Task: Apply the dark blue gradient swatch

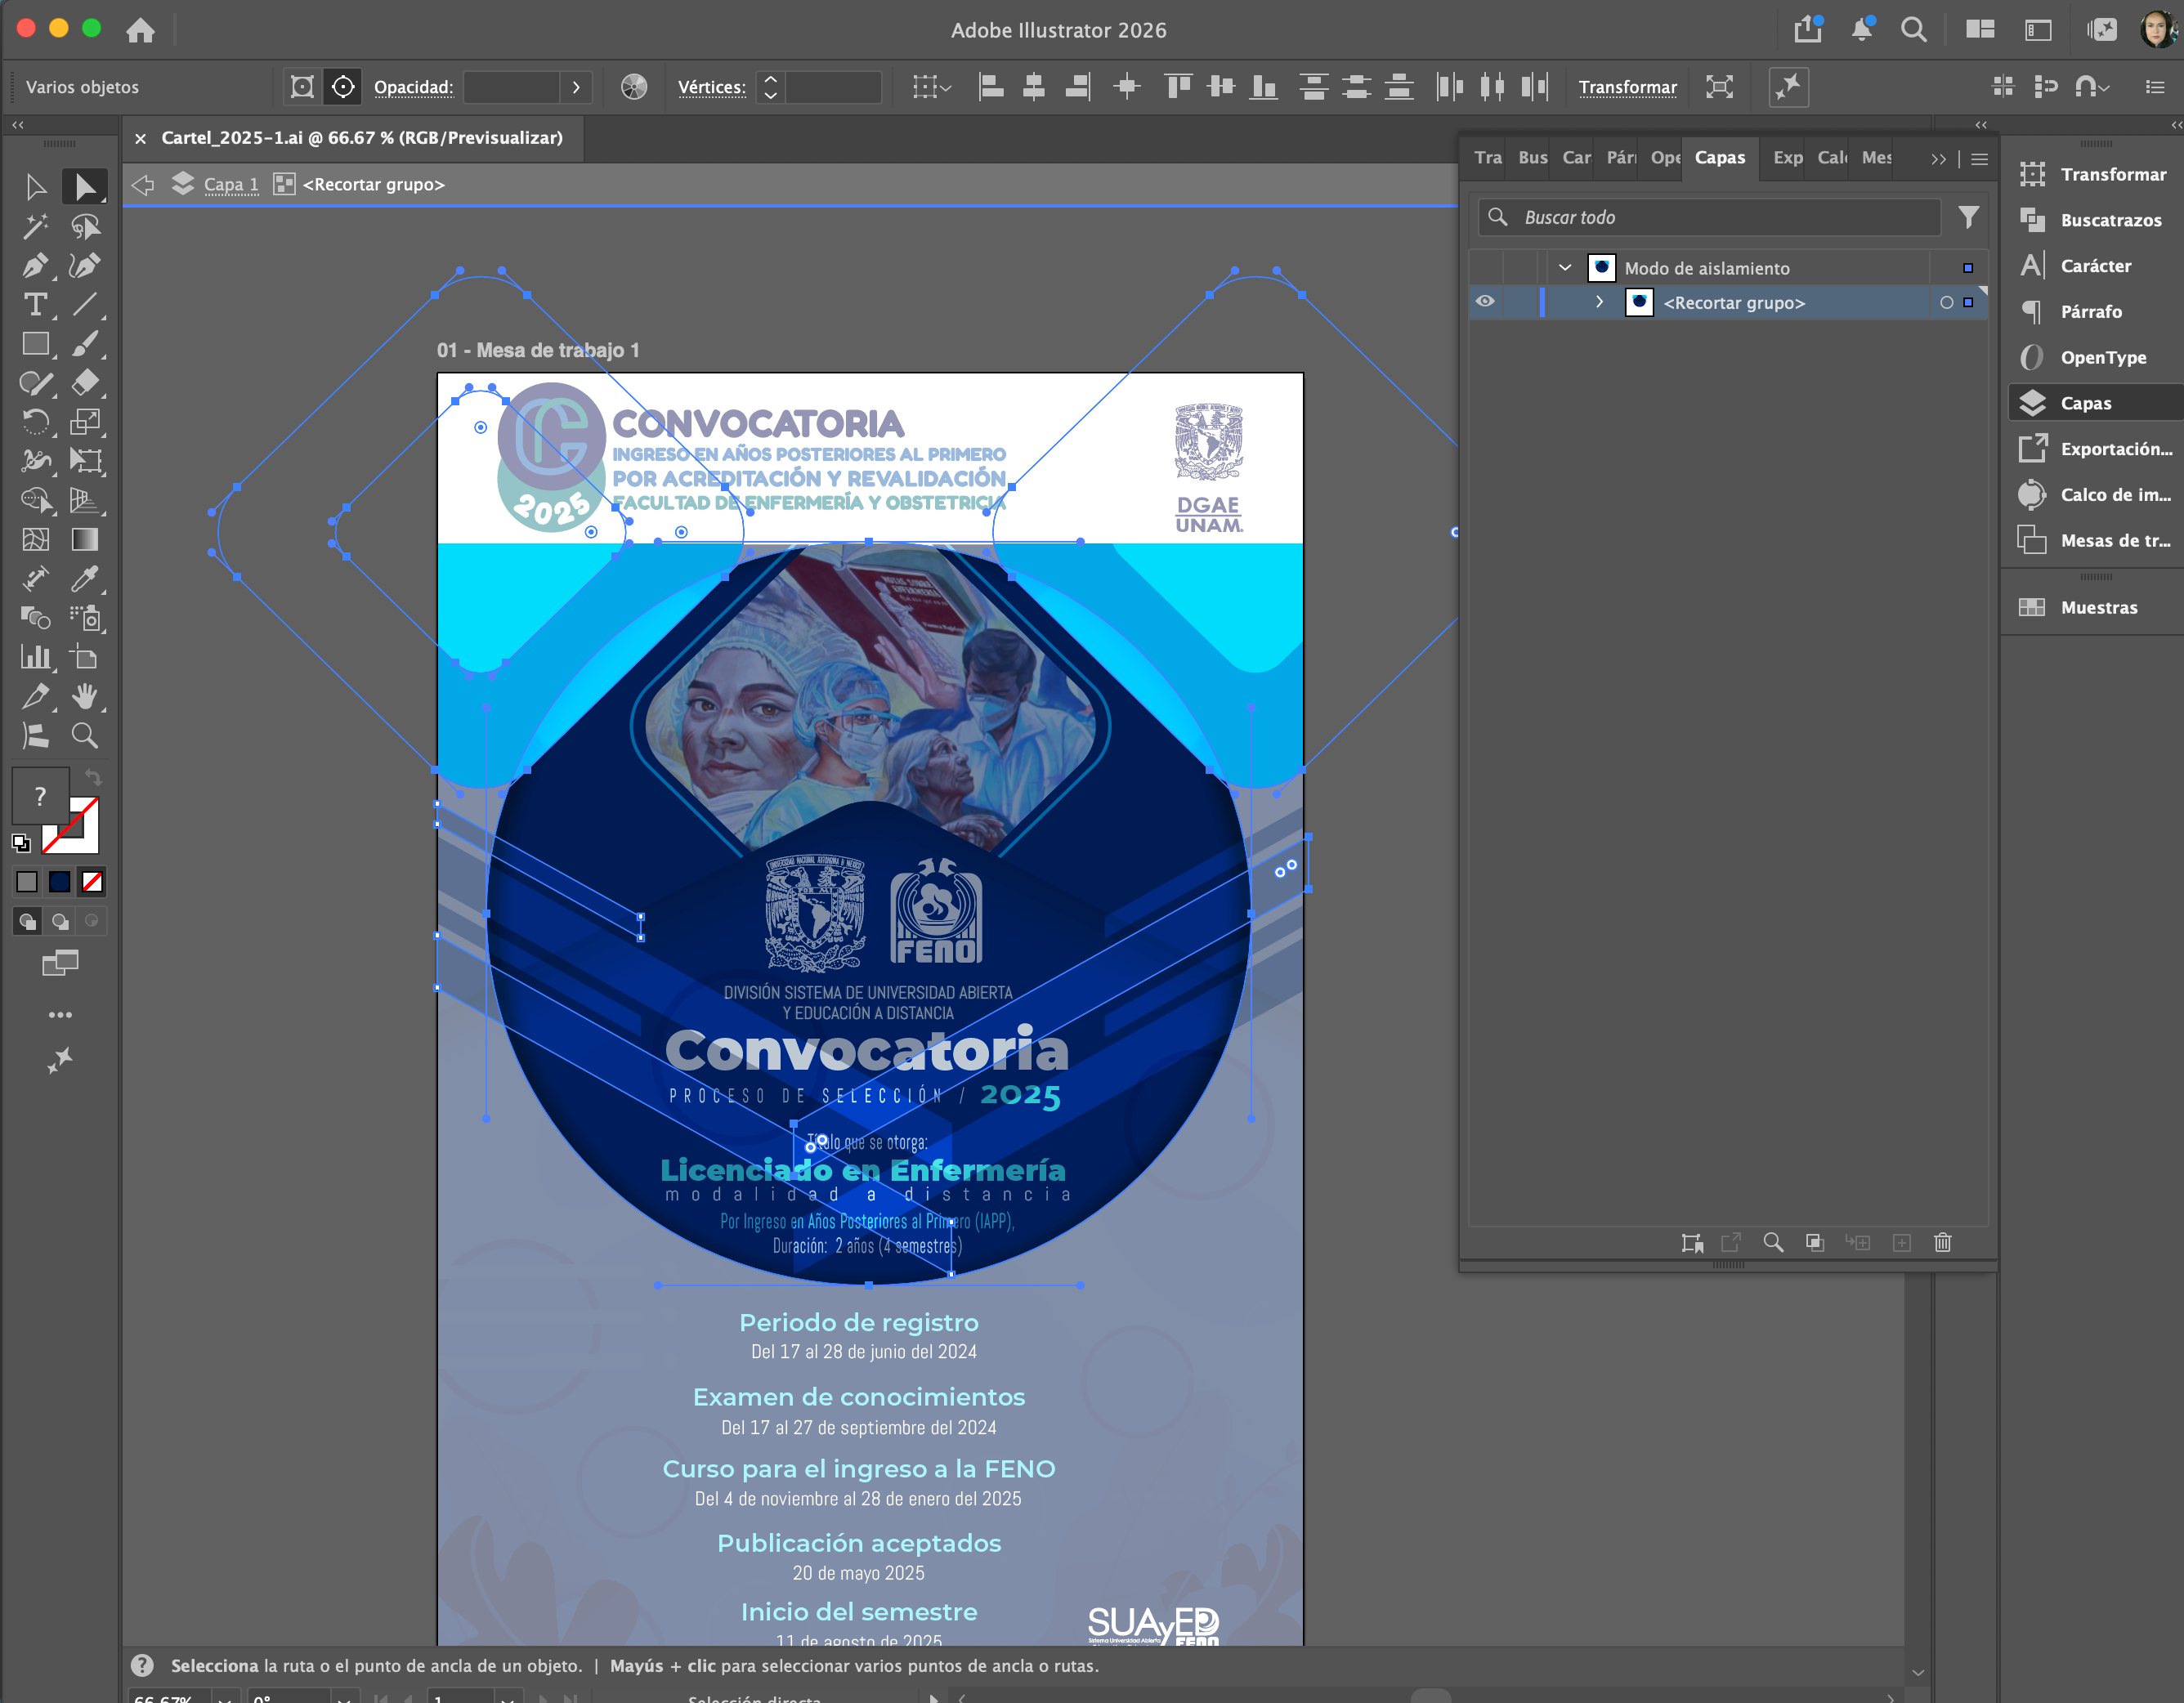Action: tap(60, 881)
